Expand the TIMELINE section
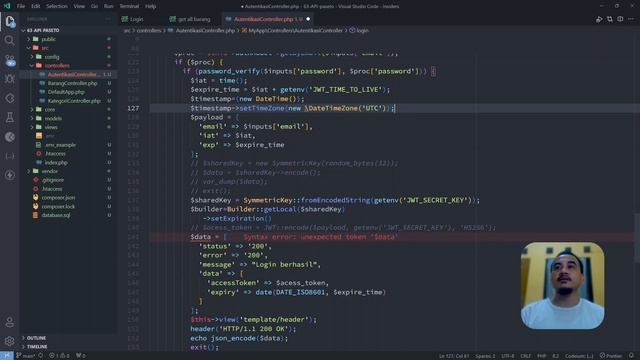The height and width of the screenshot is (360, 640). click(x=37, y=347)
